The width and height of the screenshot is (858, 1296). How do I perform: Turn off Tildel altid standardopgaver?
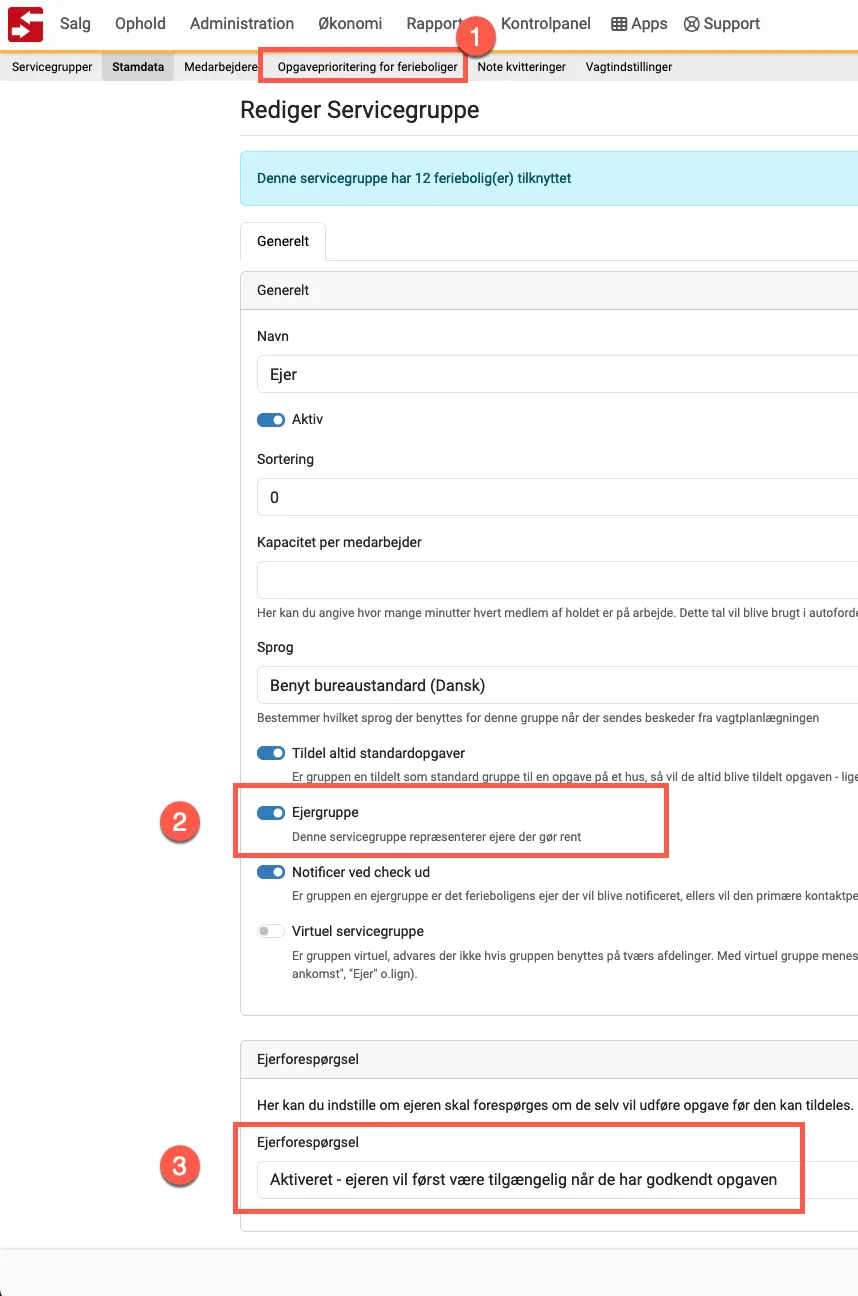point(270,752)
